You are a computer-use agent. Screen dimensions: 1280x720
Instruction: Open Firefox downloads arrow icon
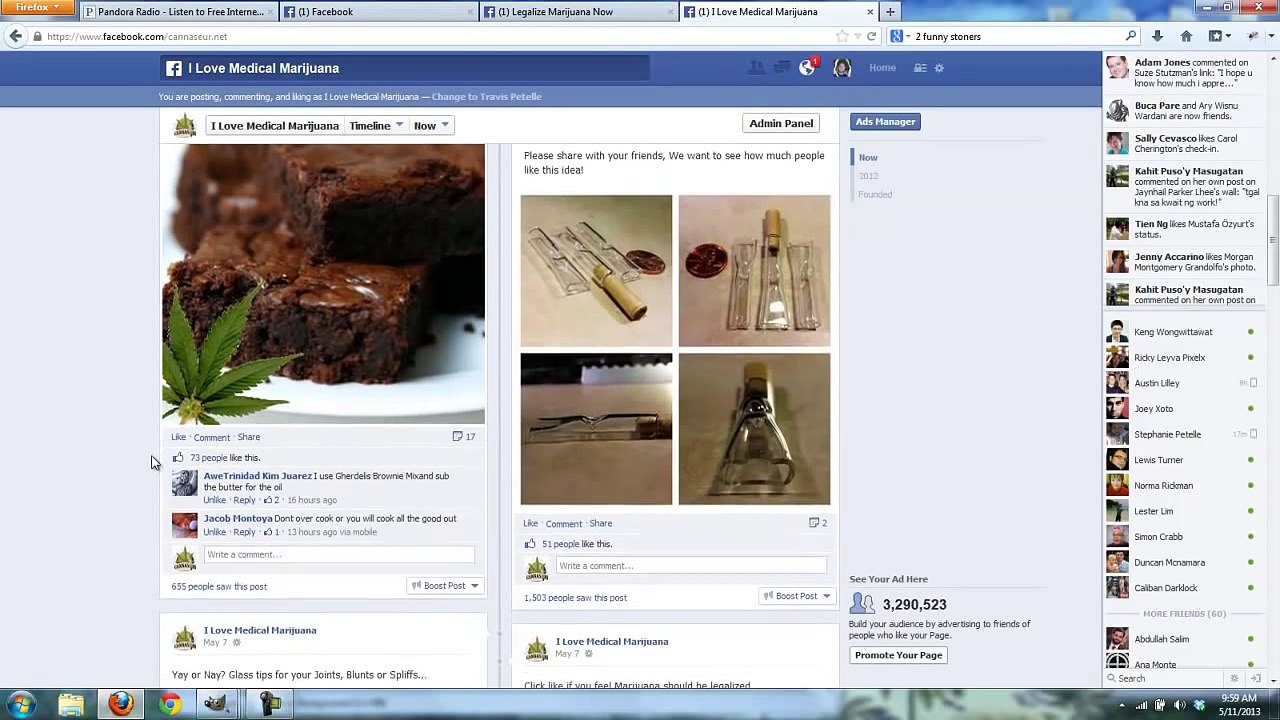click(x=1157, y=36)
